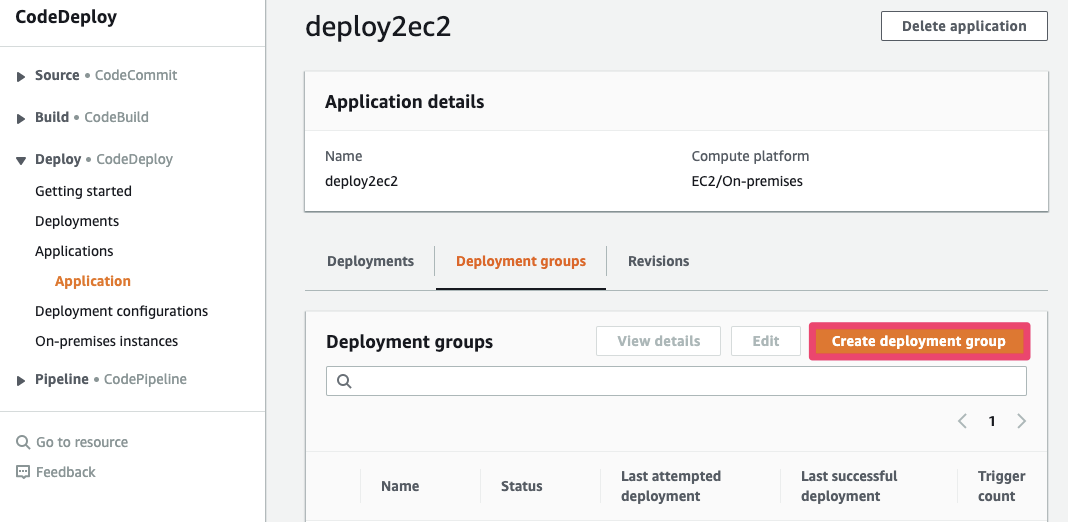Click the View details button

659,341
